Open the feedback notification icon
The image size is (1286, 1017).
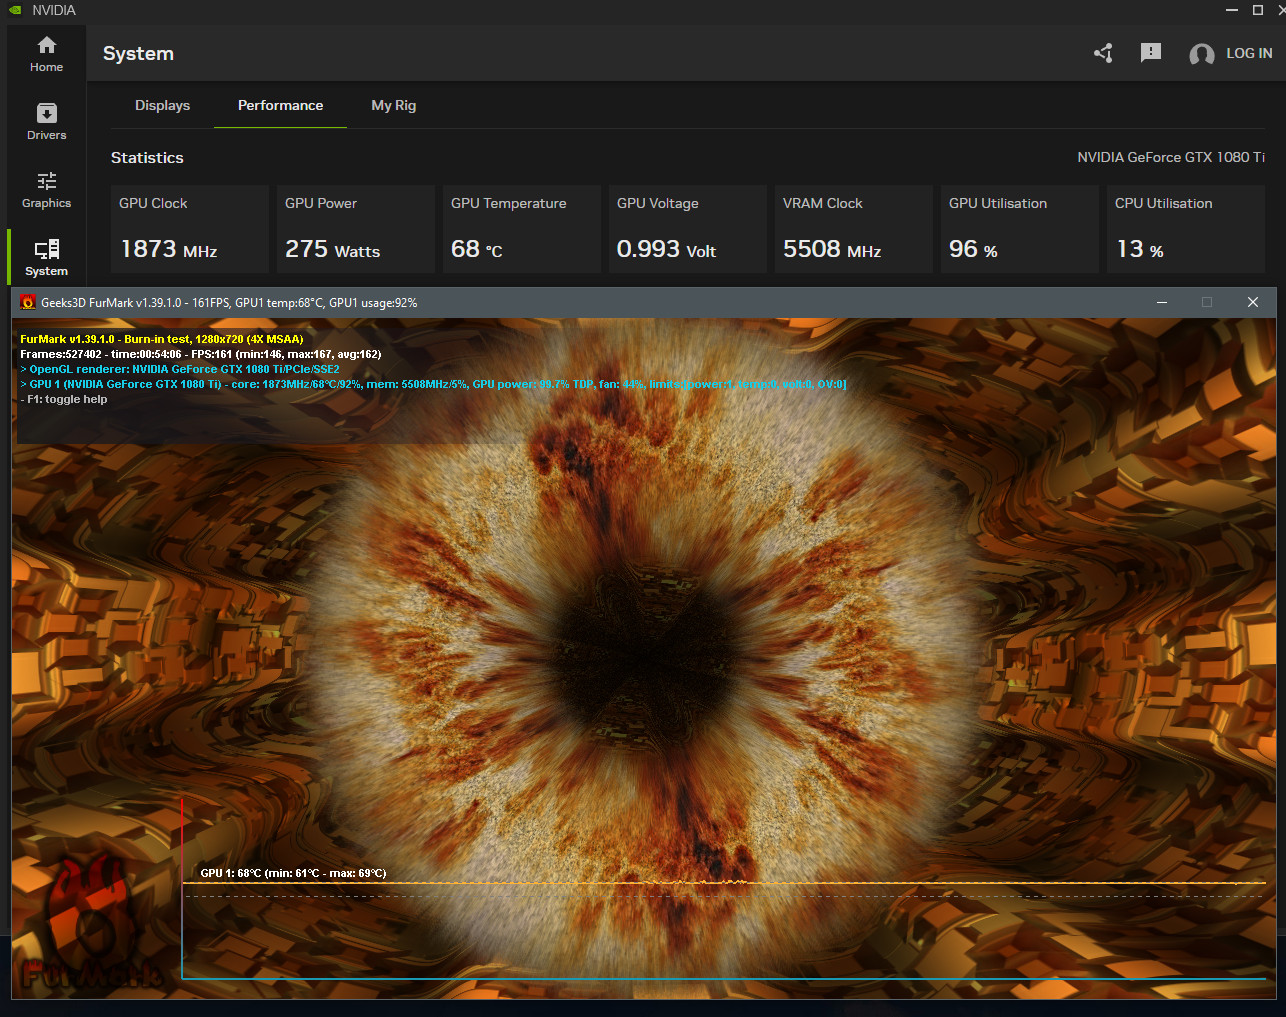click(1151, 53)
